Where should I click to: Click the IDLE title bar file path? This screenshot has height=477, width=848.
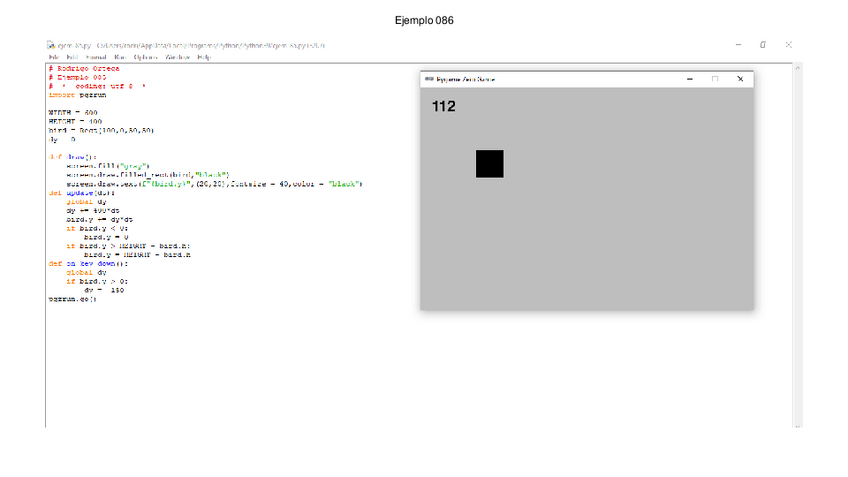[x=211, y=45]
